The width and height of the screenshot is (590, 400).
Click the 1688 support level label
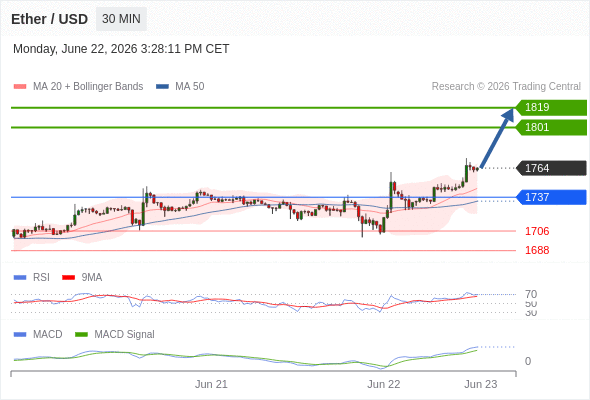pyautogui.click(x=537, y=250)
